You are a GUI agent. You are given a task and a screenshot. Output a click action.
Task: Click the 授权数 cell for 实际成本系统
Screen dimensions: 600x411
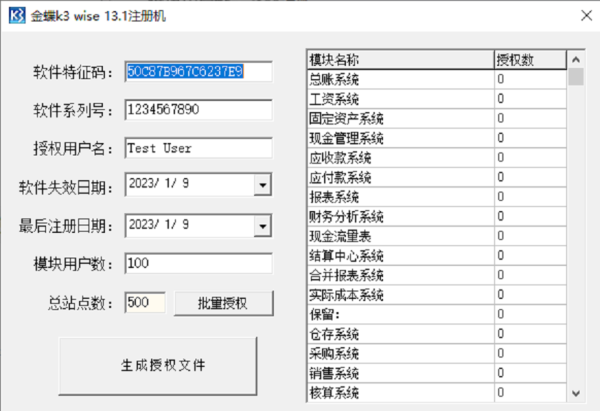point(530,295)
